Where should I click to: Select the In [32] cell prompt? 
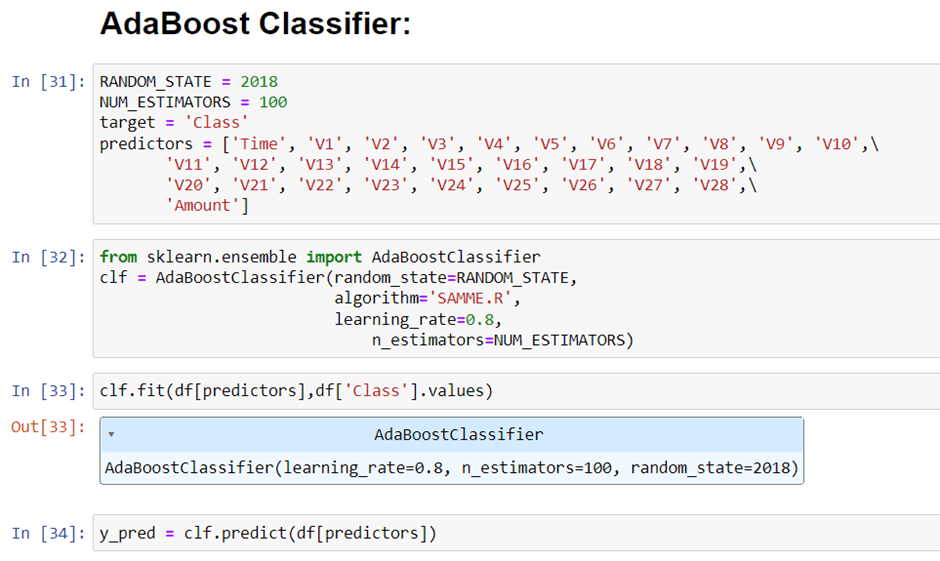(x=49, y=257)
